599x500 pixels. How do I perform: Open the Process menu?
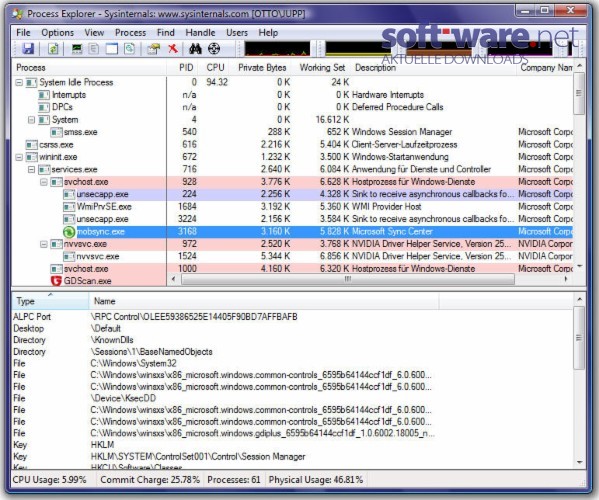pos(131,33)
